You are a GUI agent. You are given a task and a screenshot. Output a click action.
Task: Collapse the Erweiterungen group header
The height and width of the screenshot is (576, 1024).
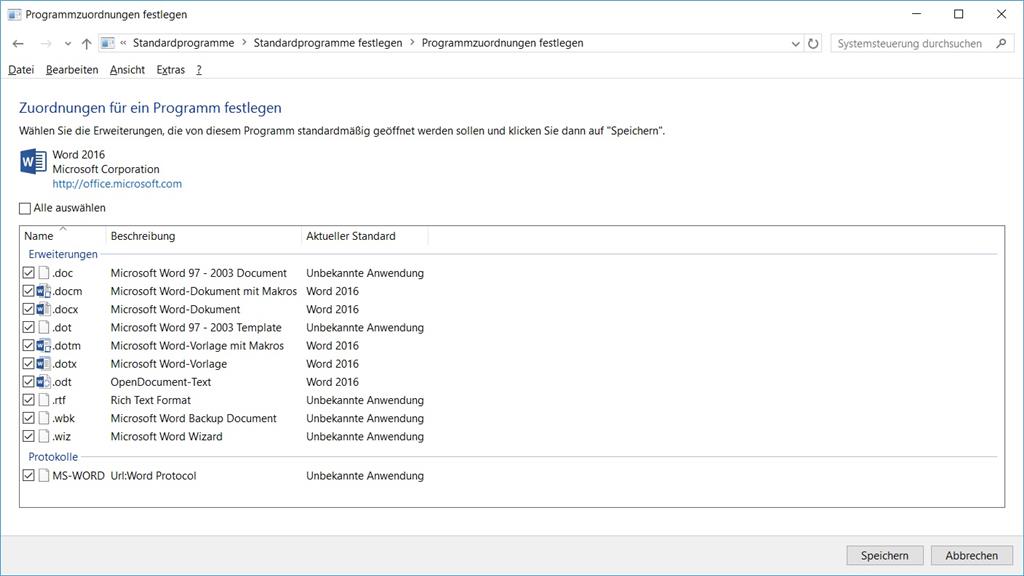(63, 254)
